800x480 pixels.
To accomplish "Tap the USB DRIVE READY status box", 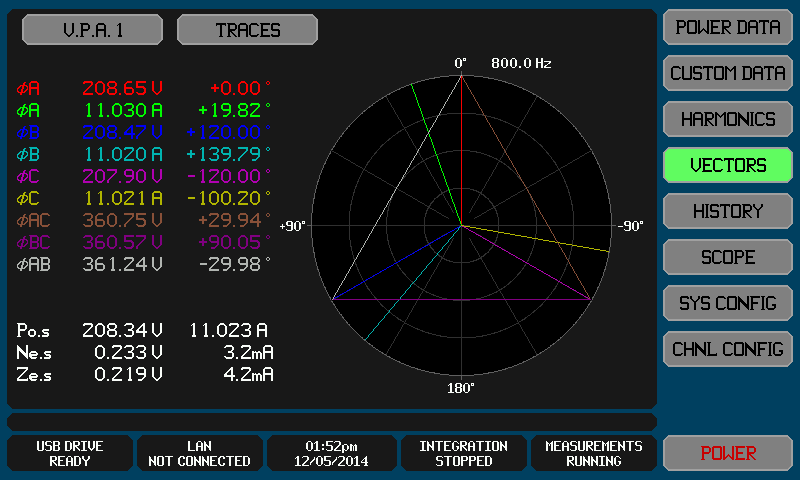I will point(70,453).
